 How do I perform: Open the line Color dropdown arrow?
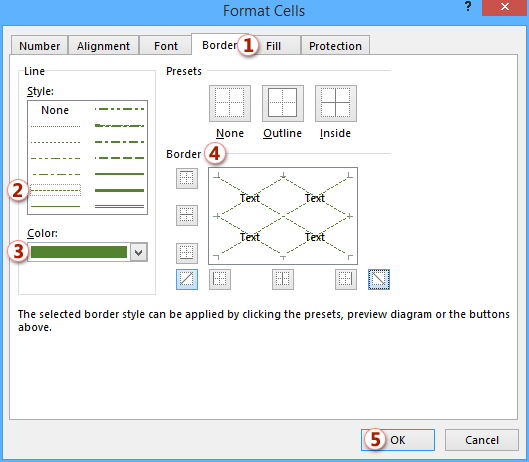tap(139, 252)
